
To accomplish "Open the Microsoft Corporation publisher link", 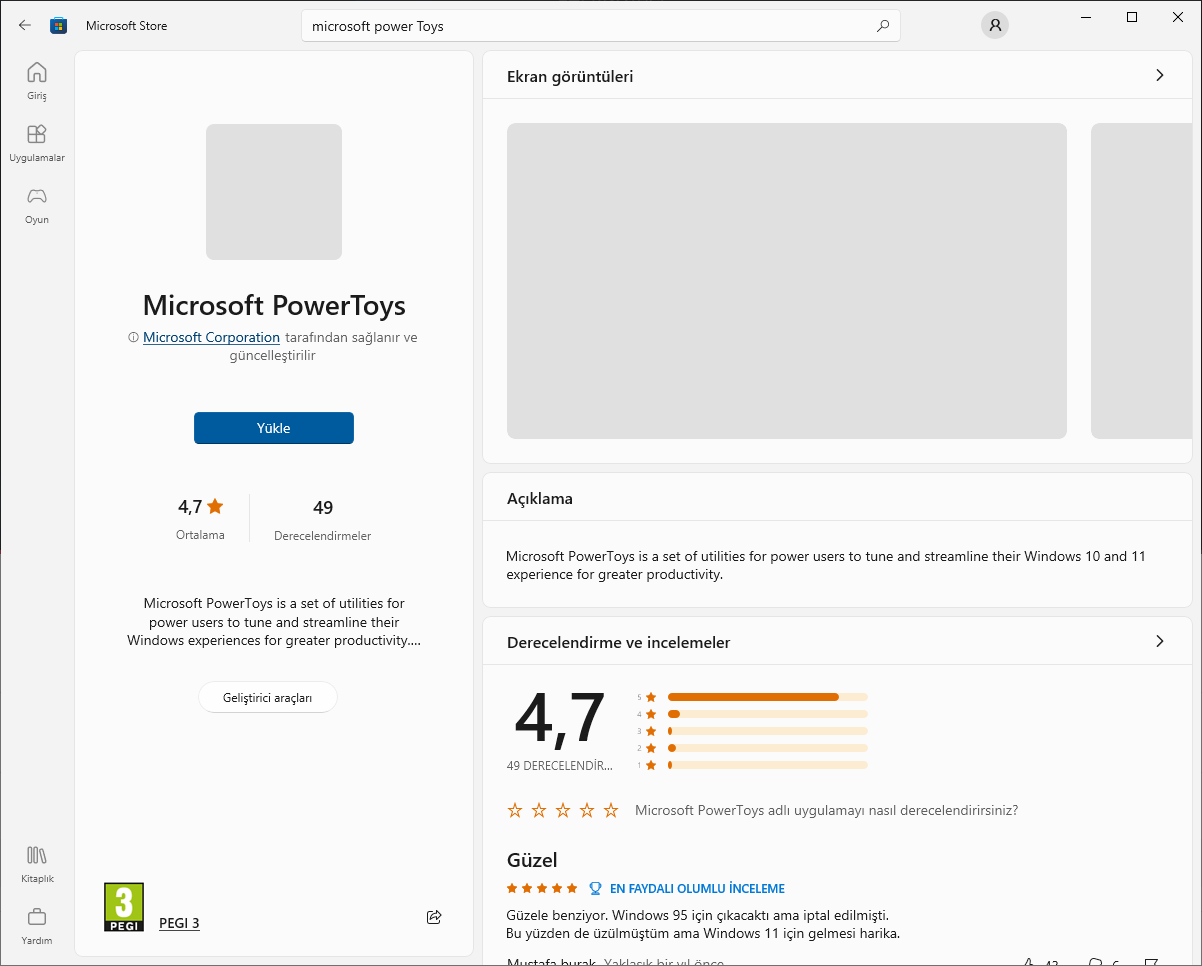I will click(x=211, y=338).
